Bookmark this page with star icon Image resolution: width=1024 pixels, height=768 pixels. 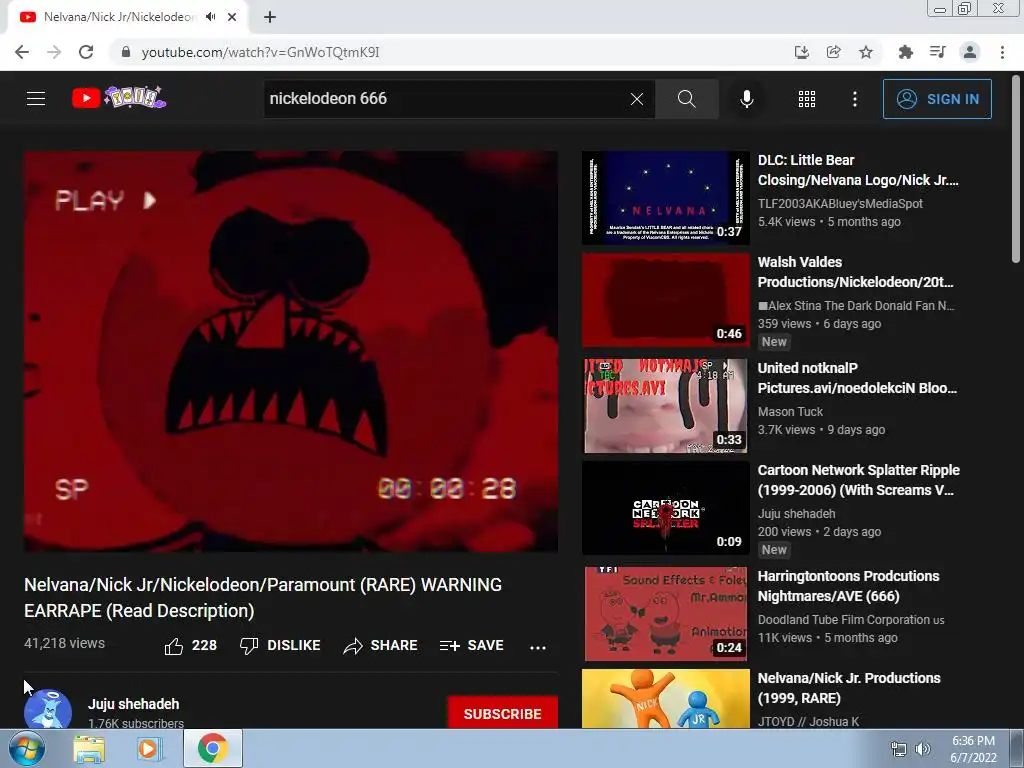(x=866, y=52)
